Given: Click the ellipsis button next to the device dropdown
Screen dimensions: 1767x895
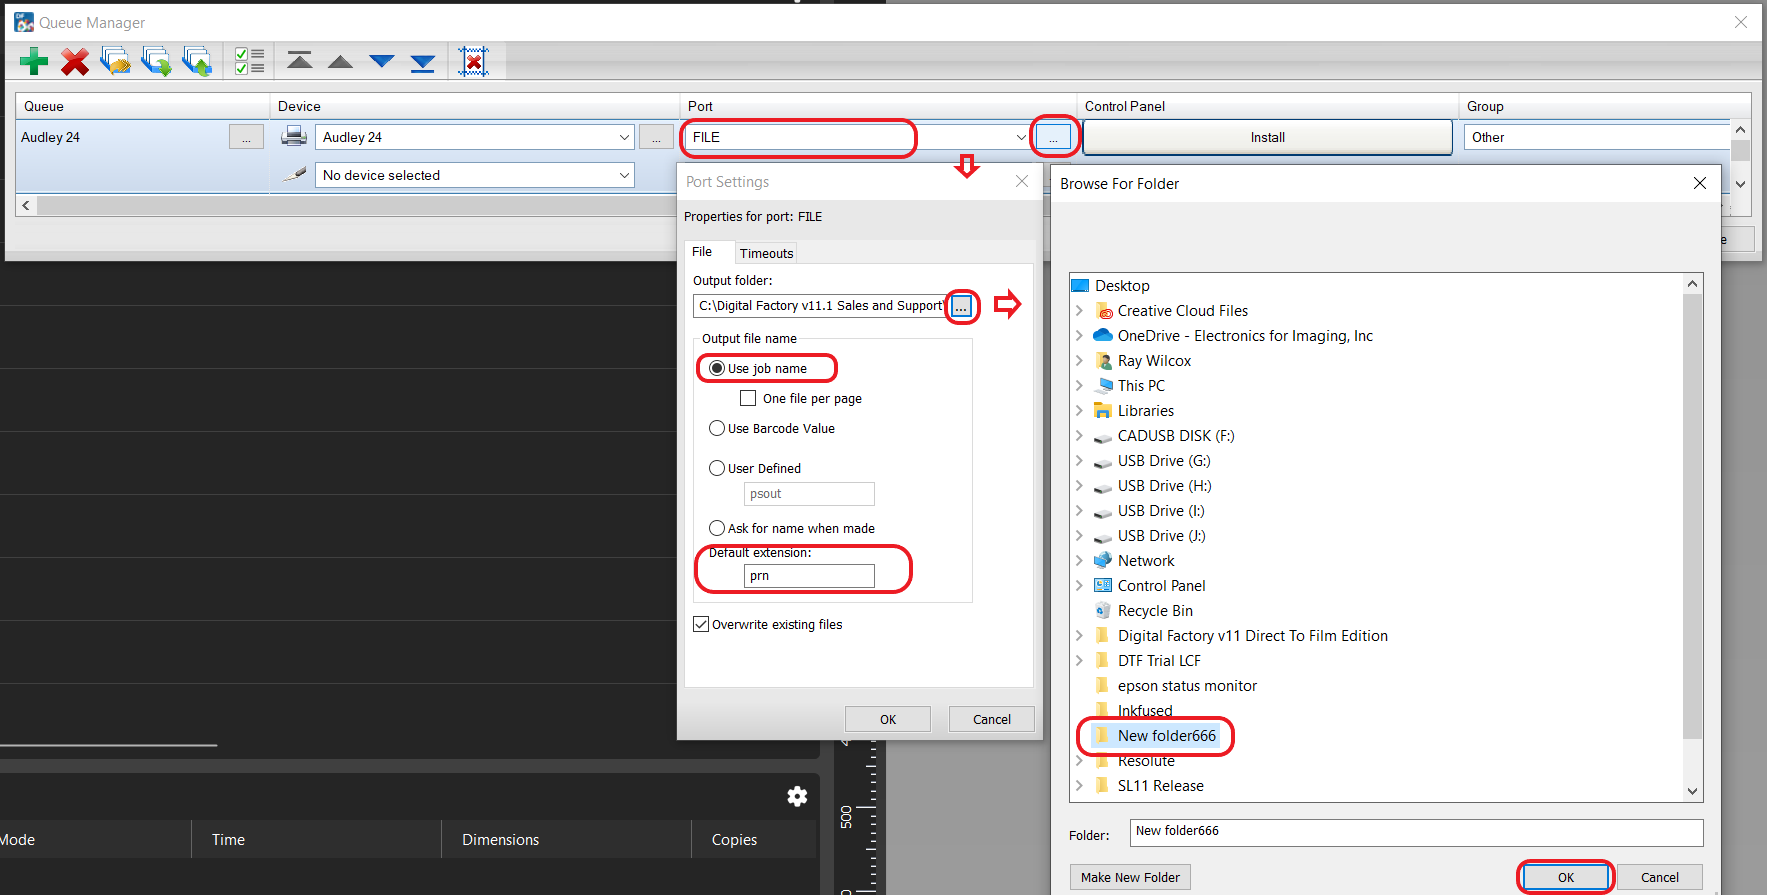Looking at the screenshot, I should 656,137.
